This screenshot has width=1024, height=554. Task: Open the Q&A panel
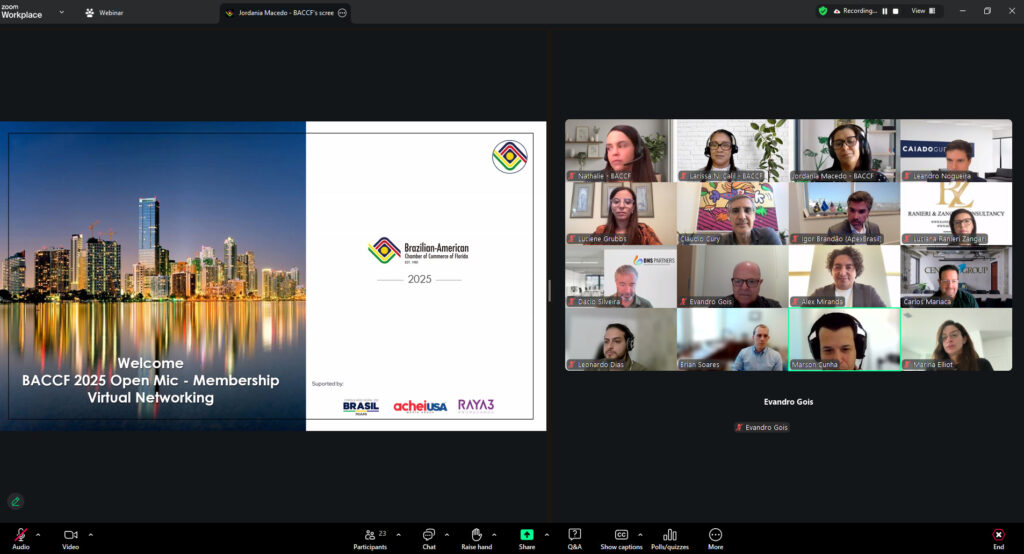click(575, 535)
